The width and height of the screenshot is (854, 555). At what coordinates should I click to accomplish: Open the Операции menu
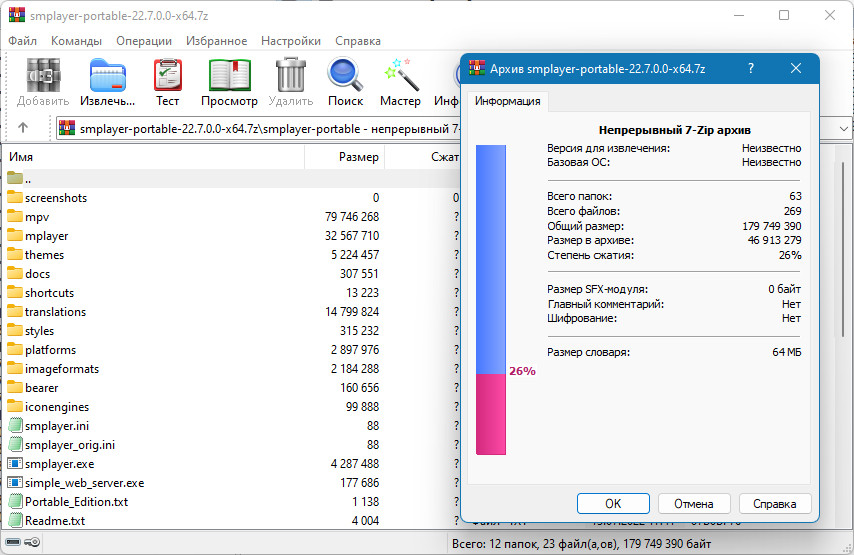[144, 41]
